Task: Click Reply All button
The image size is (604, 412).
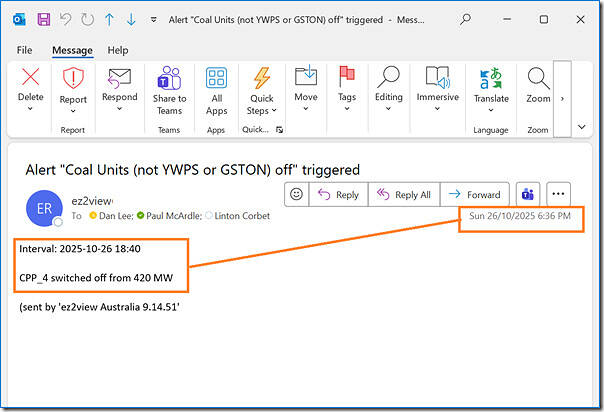Action: [x=403, y=195]
